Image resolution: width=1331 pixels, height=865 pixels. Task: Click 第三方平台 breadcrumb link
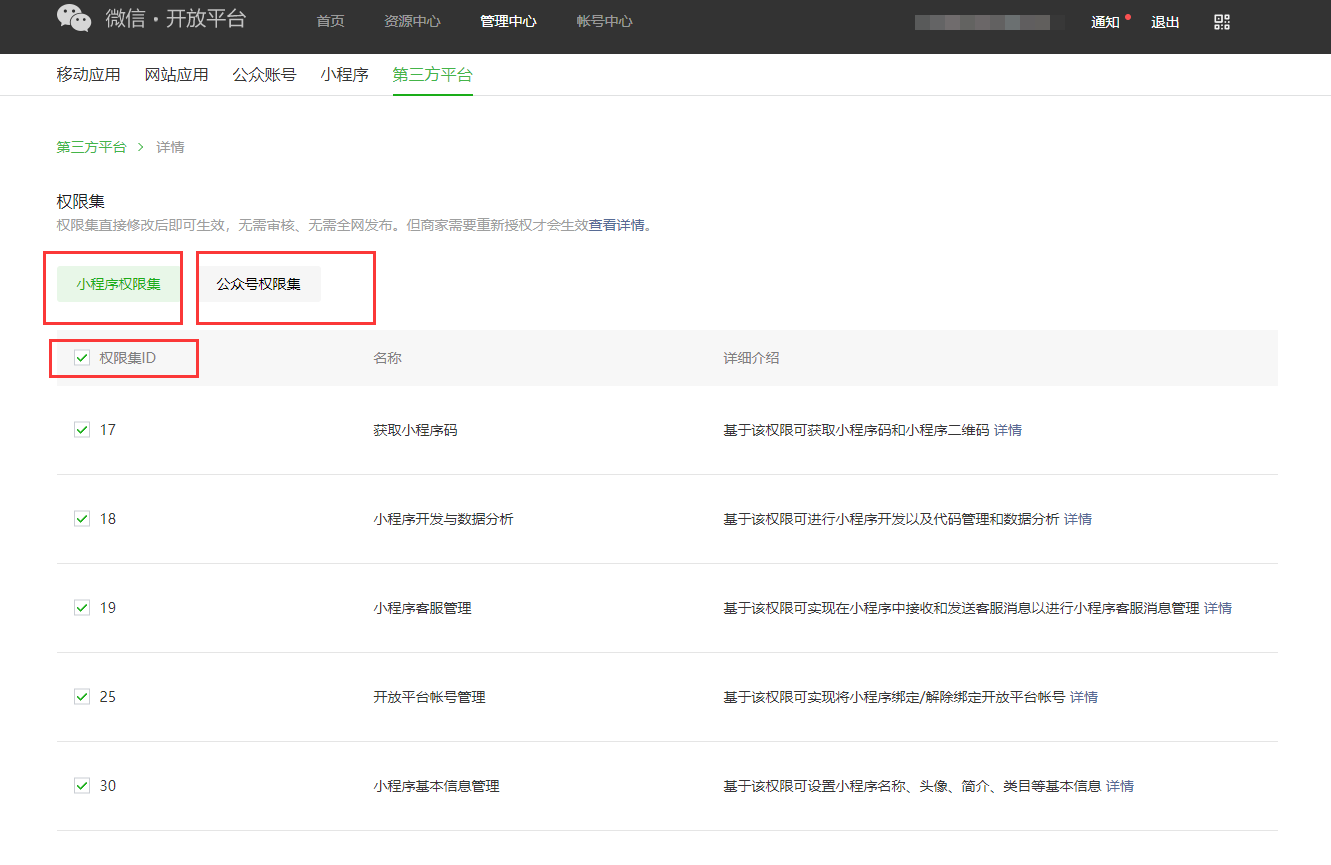(91, 147)
